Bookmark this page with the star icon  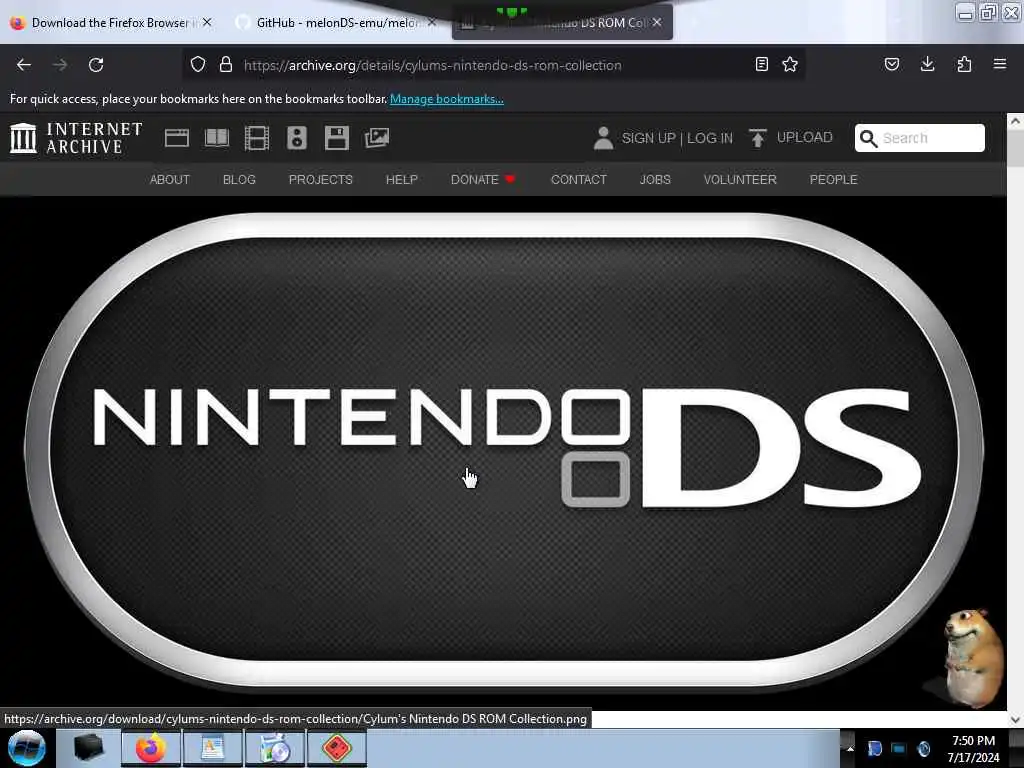(x=790, y=64)
